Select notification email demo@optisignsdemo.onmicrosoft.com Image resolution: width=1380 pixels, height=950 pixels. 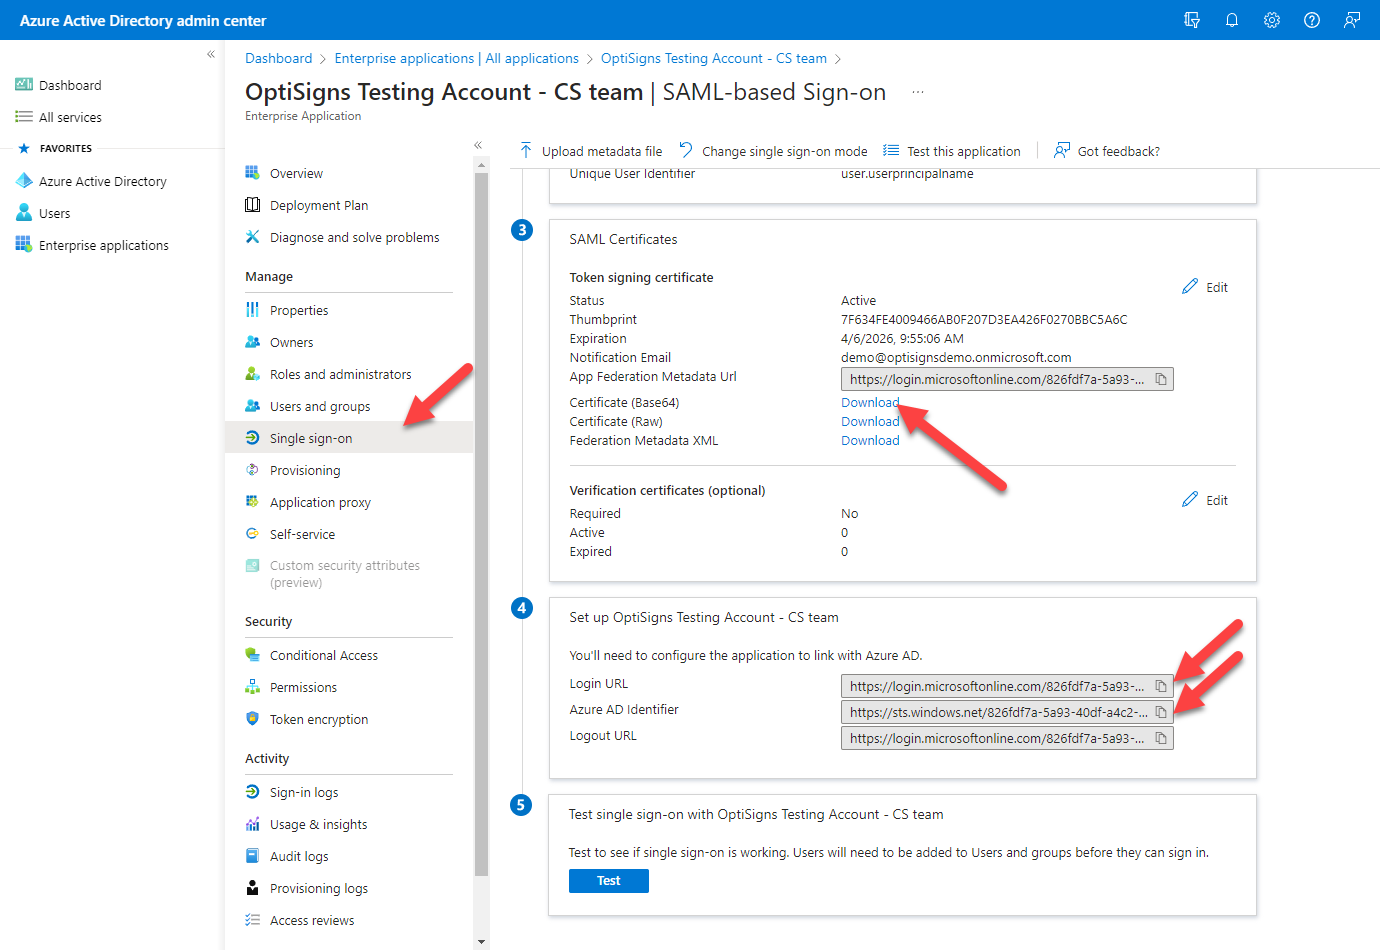pos(956,358)
